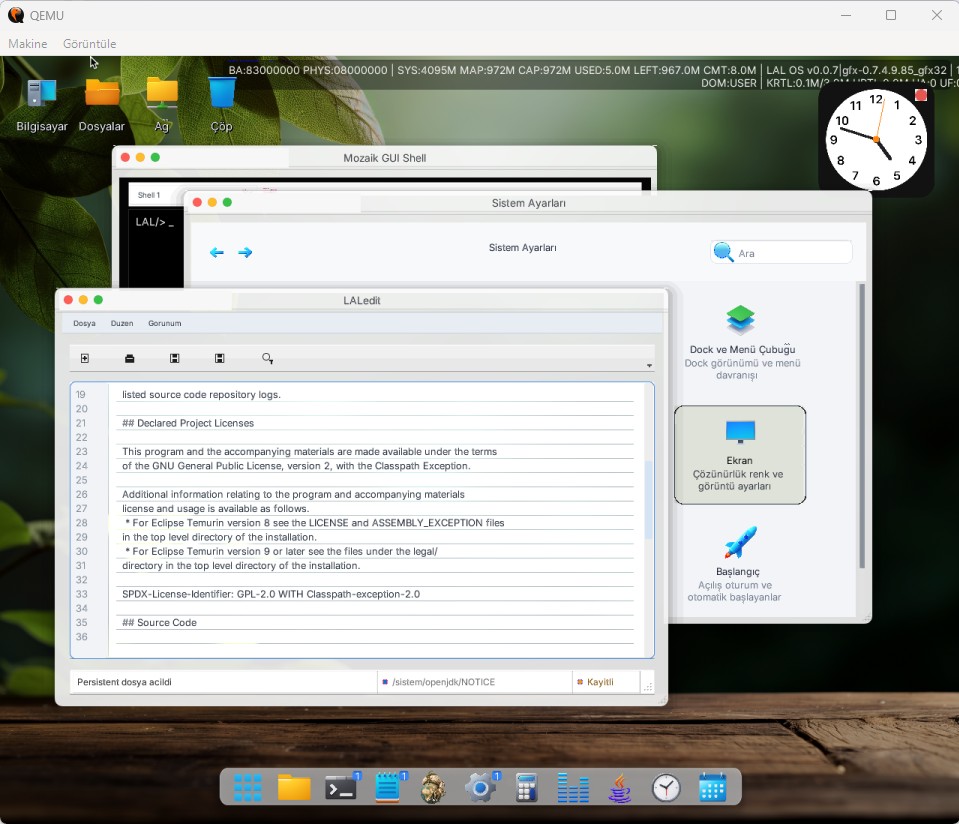The height and width of the screenshot is (824, 959).
Task: Click the line "## Source Code" in editor
Action: click(159, 622)
